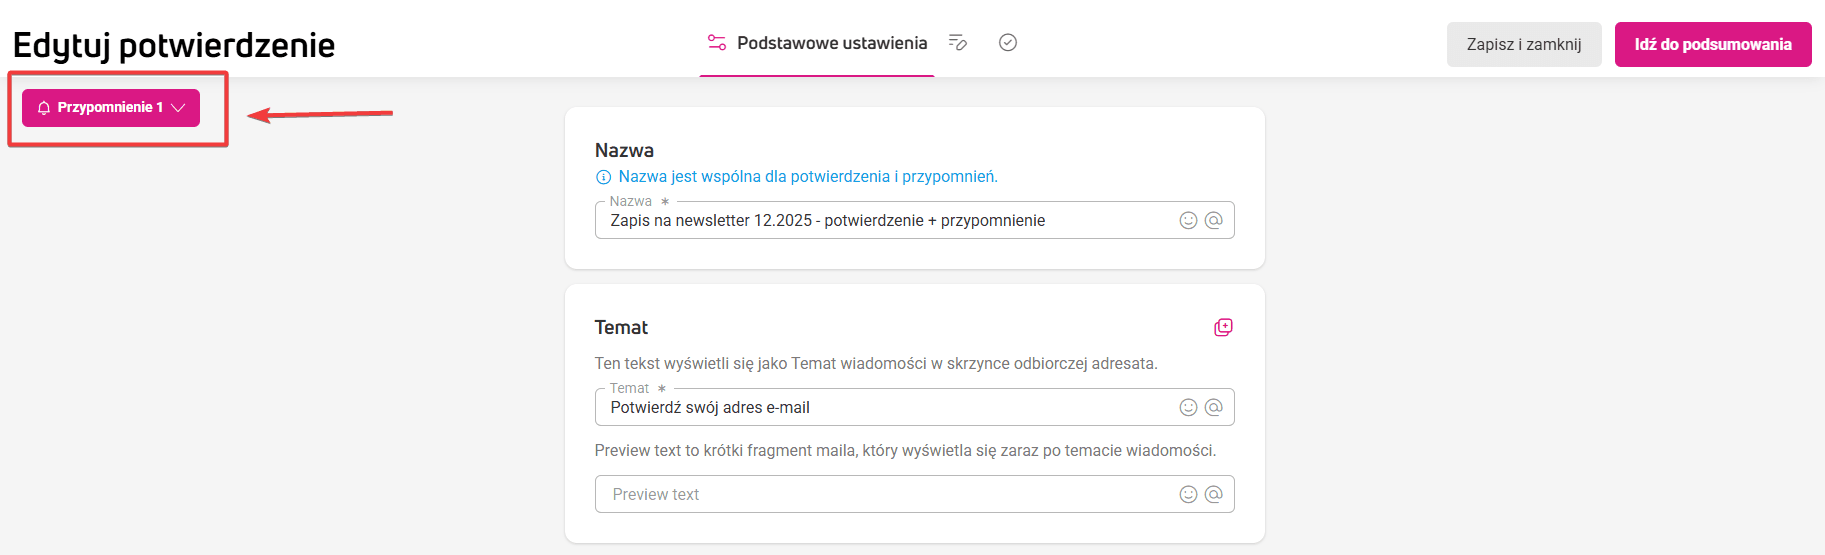This screenshot has width=1825, height=555.
Task: Open the content editing step icon
Action: pyautogui.click(x=957, y=42)
